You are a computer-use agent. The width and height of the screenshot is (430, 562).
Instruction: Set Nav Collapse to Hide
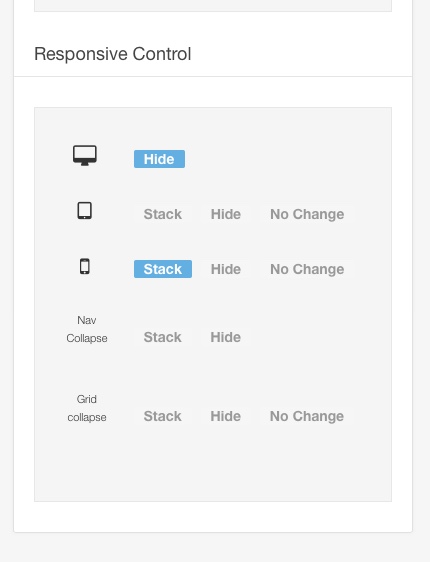point(226,337)
